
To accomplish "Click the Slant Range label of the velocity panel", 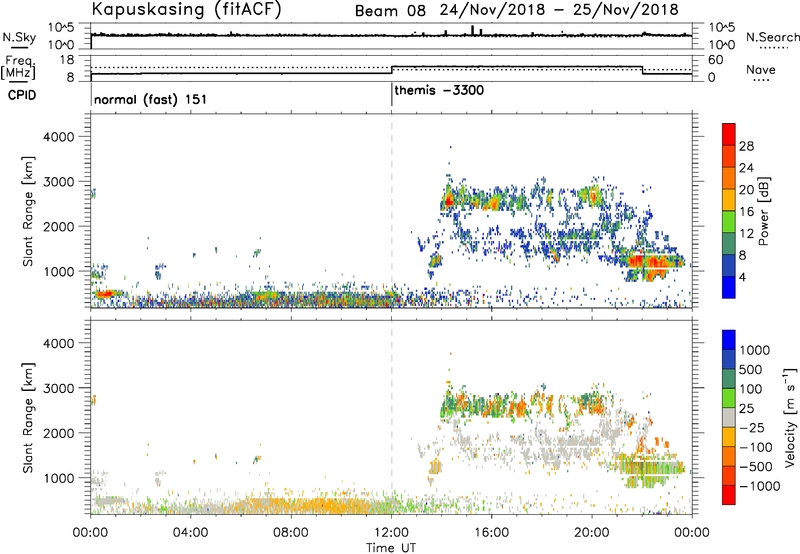I will click(28, 417).
